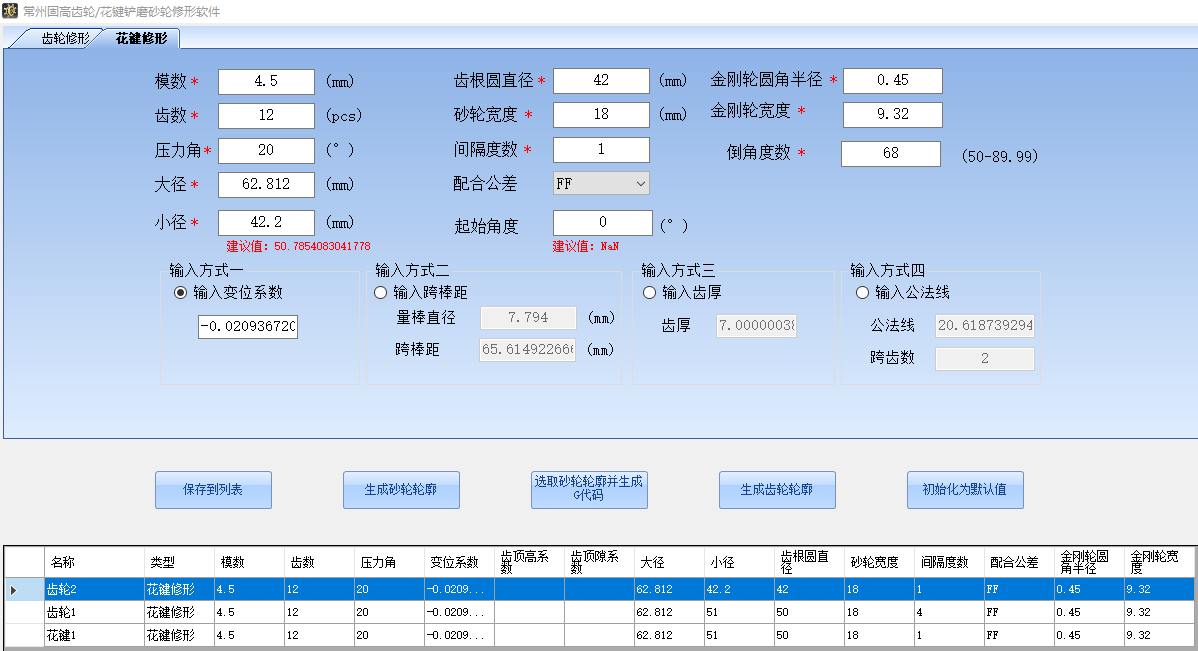The width and height of the screenshot is (1198, 651).
Task: Focus the 模数 input field
Action: click(266, 82)
